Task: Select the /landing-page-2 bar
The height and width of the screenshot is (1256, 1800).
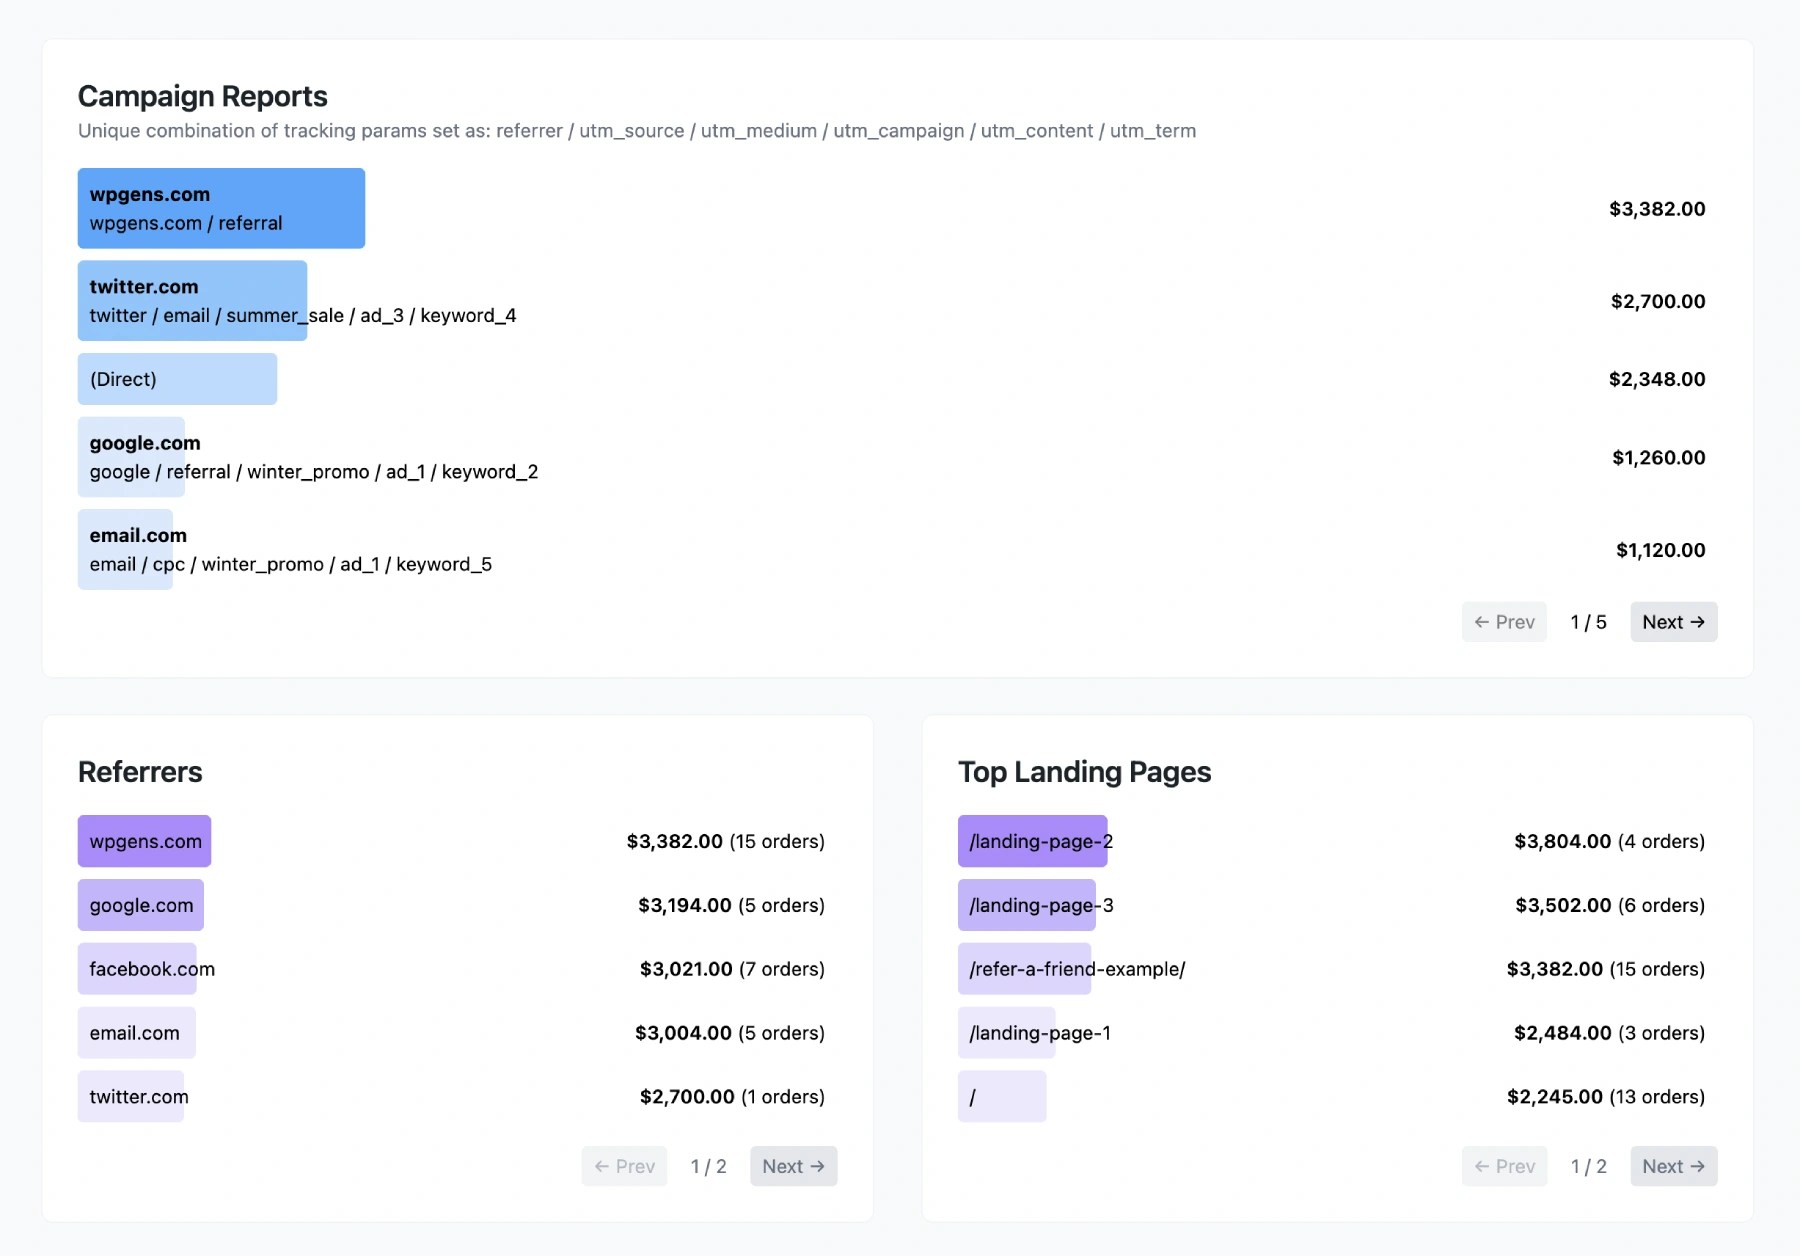Action: (x=1031, y=840)
